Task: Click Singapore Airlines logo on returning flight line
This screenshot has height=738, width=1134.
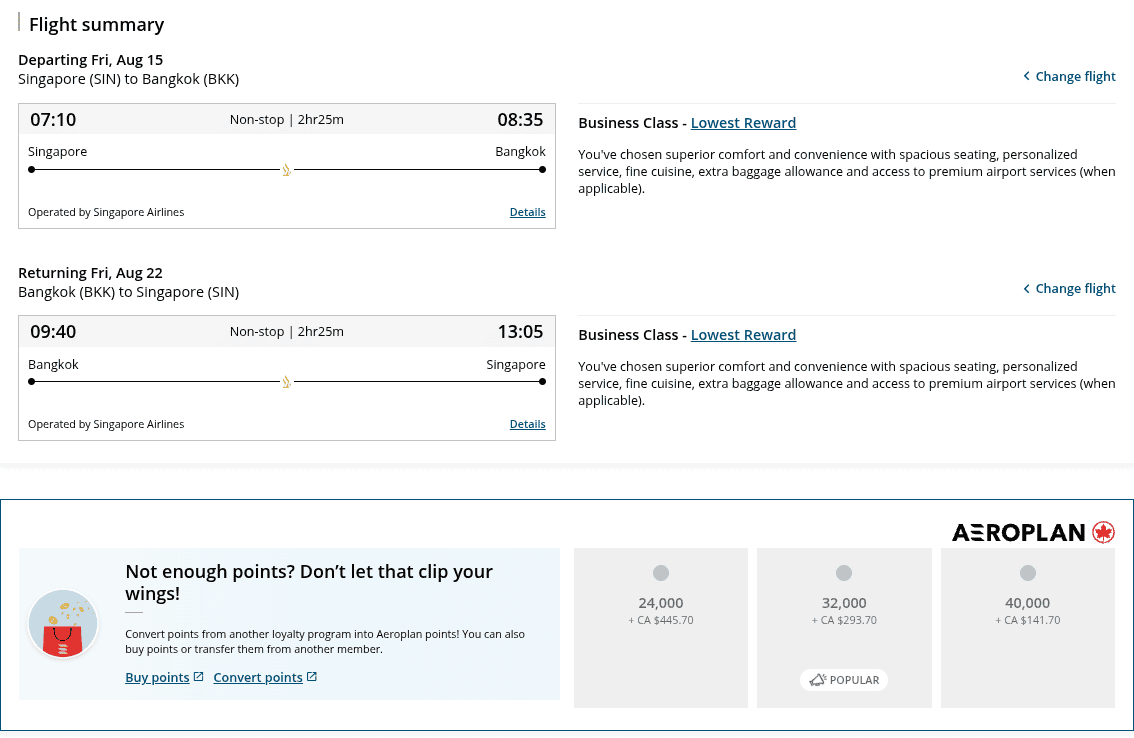Action: (286, 382)
